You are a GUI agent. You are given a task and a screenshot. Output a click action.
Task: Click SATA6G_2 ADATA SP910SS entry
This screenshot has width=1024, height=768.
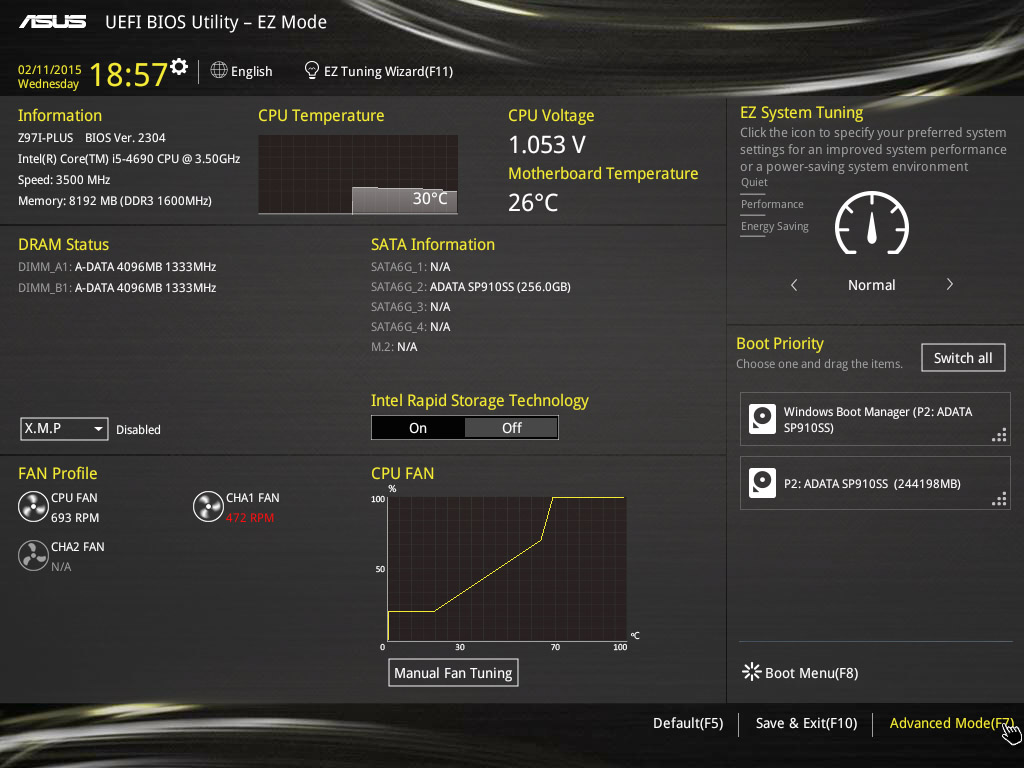(471, 287)
